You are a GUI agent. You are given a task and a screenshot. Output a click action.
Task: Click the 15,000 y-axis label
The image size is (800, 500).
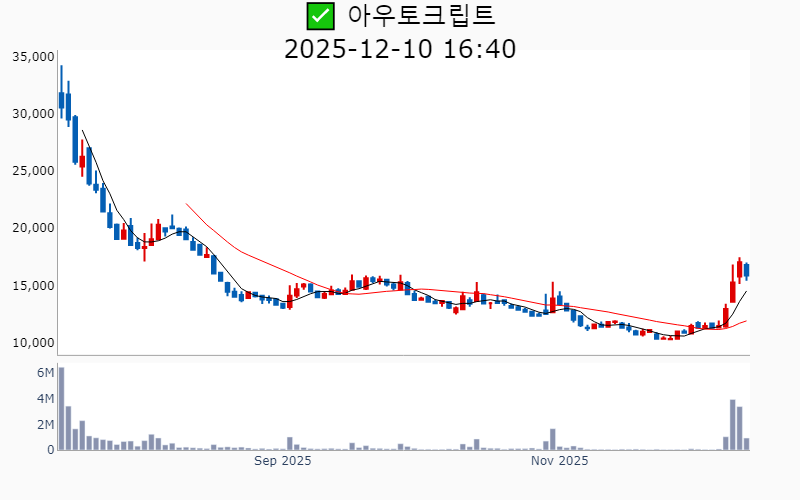click(x=32, y=286)
